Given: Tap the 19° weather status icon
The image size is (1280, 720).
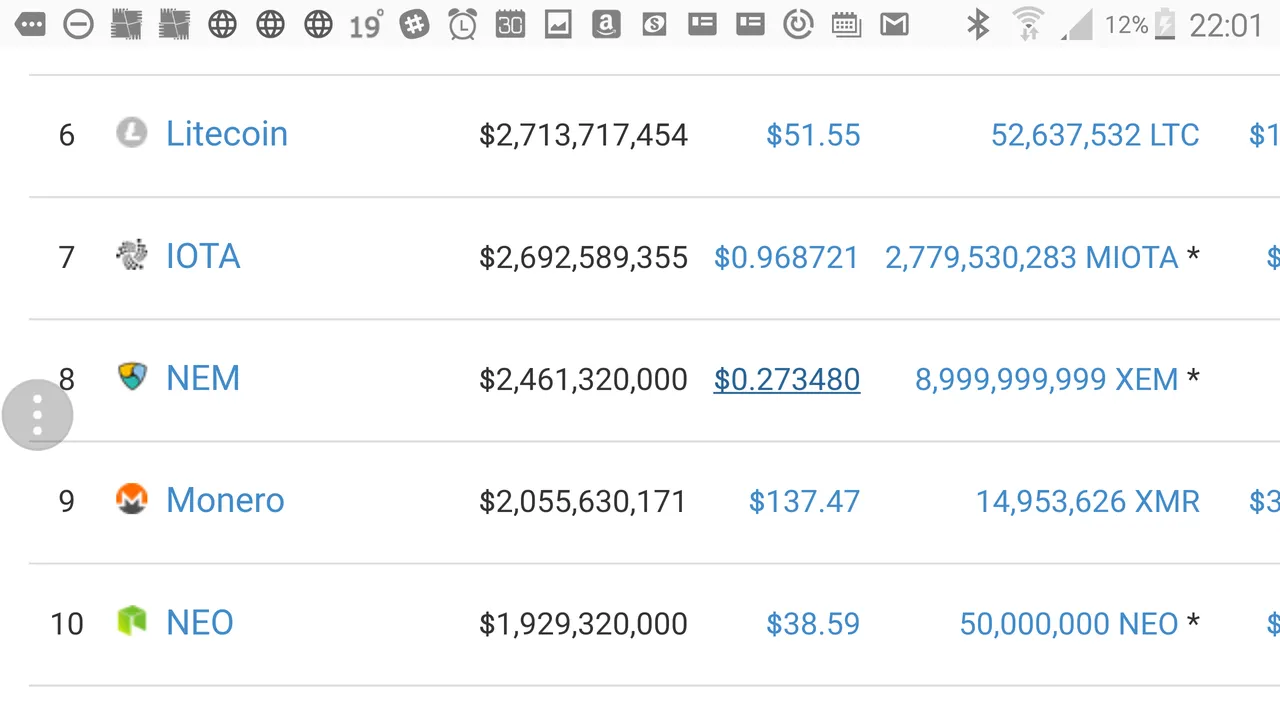Looking at the screenshot, I should [x=366, y=24].
